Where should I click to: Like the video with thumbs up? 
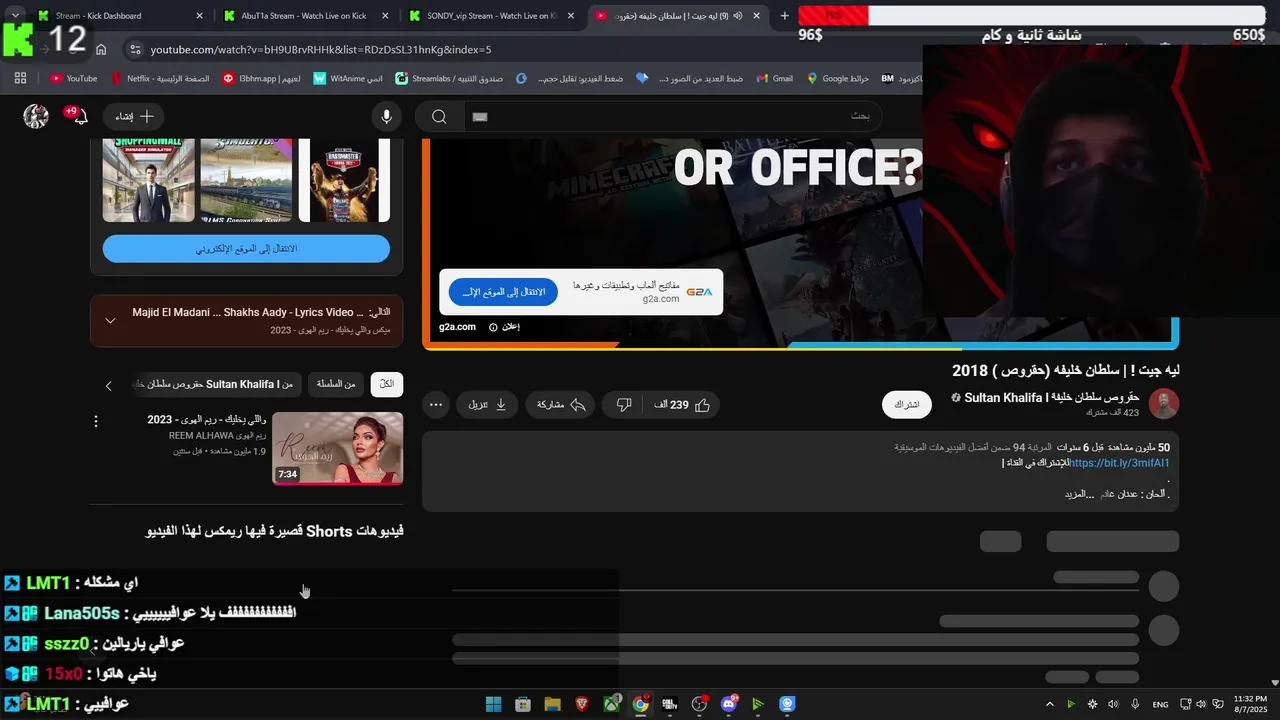point(682,405)
